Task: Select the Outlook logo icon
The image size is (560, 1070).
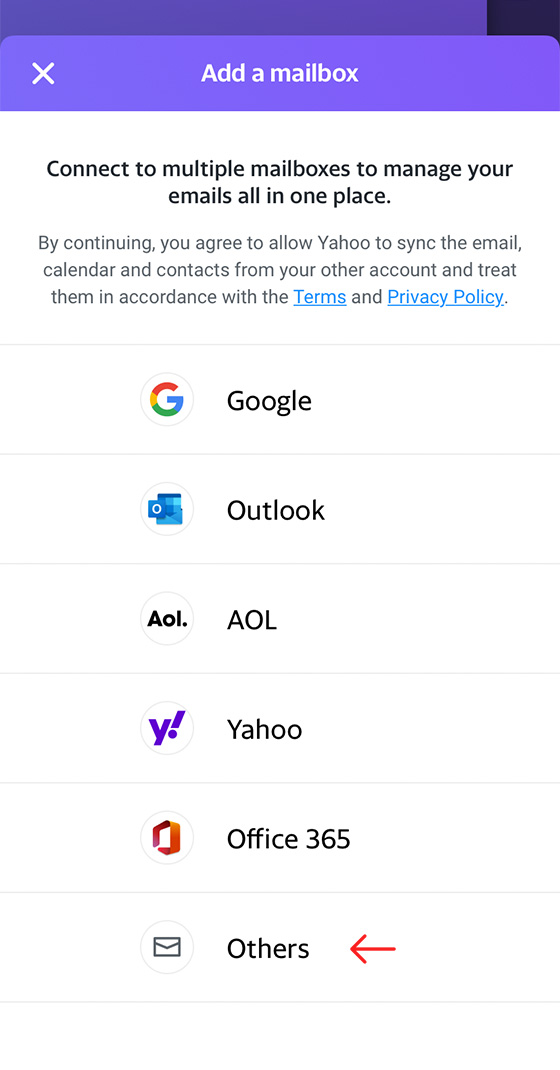Action: click(x=167, y=509)
